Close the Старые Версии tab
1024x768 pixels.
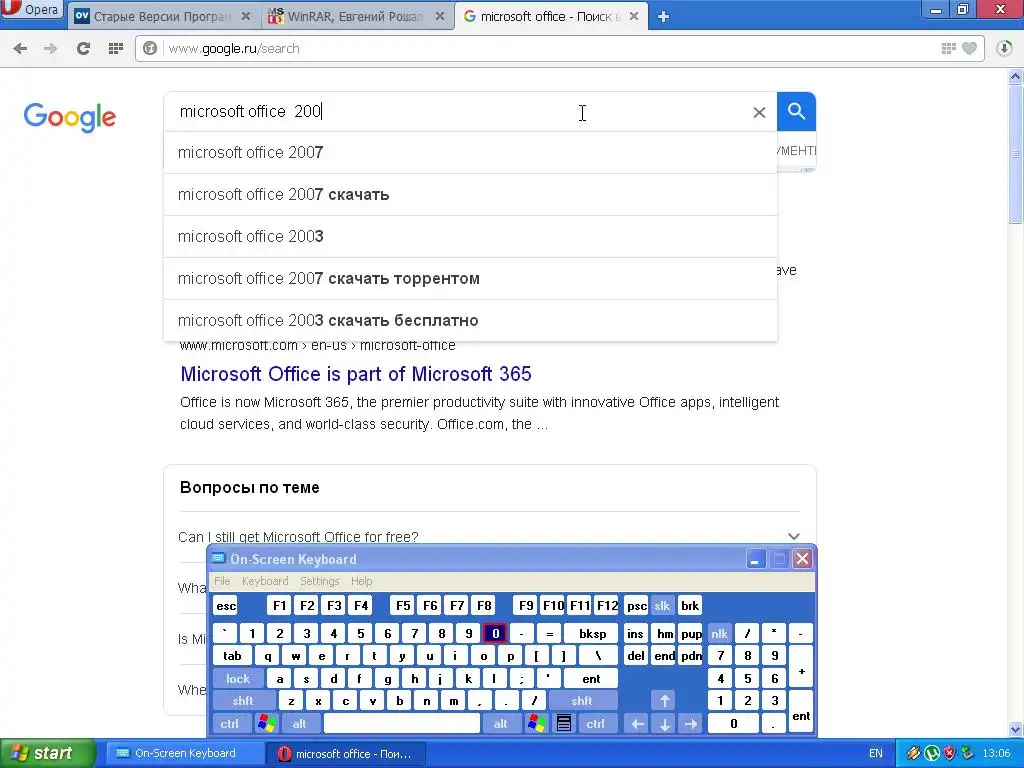[246, 16]
